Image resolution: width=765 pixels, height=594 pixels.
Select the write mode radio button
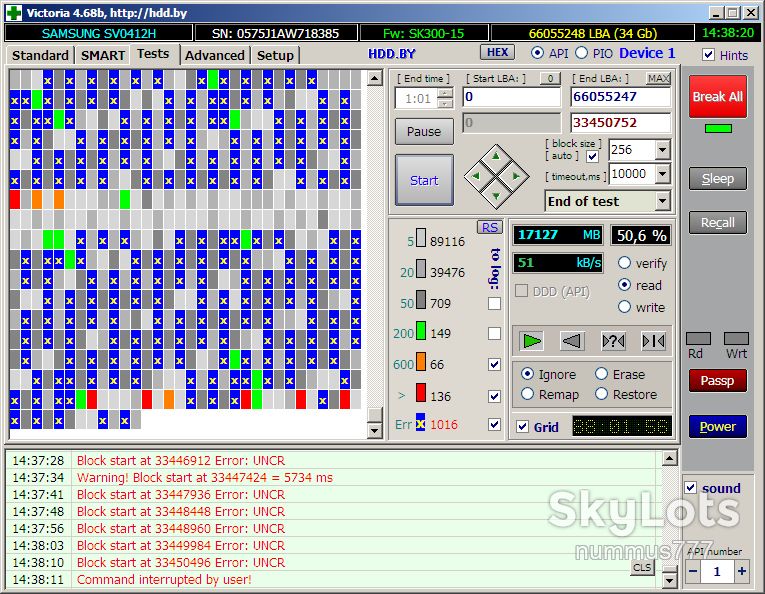[624, 307]
